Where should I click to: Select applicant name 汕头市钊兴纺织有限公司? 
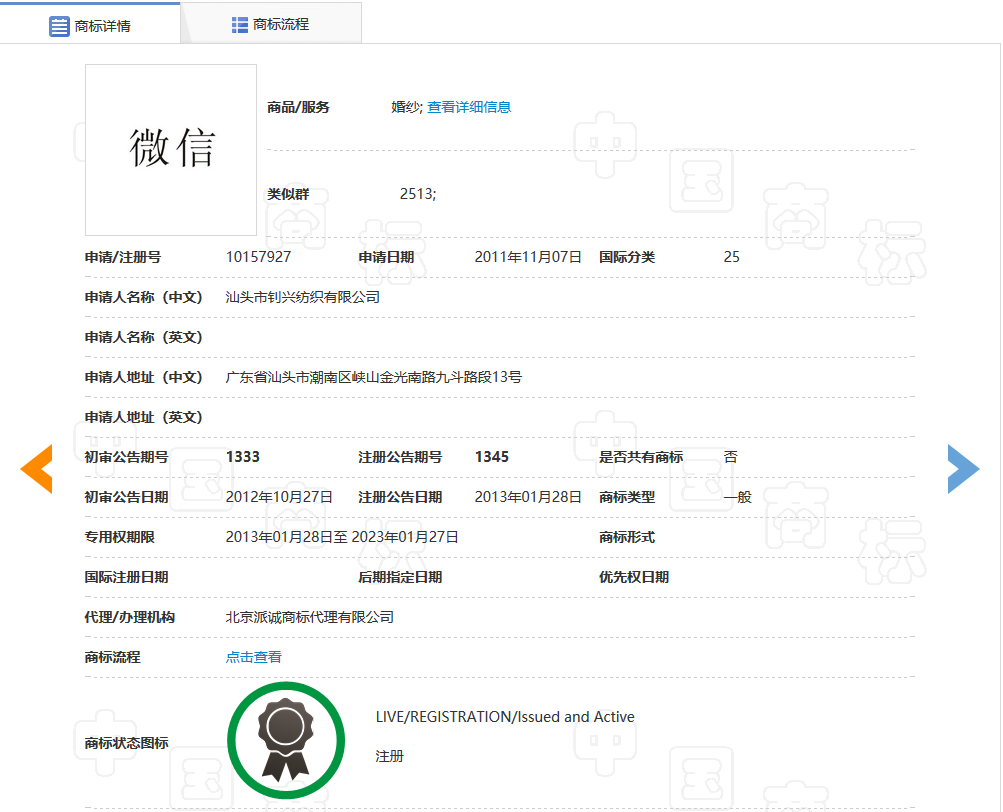point(303,297)
